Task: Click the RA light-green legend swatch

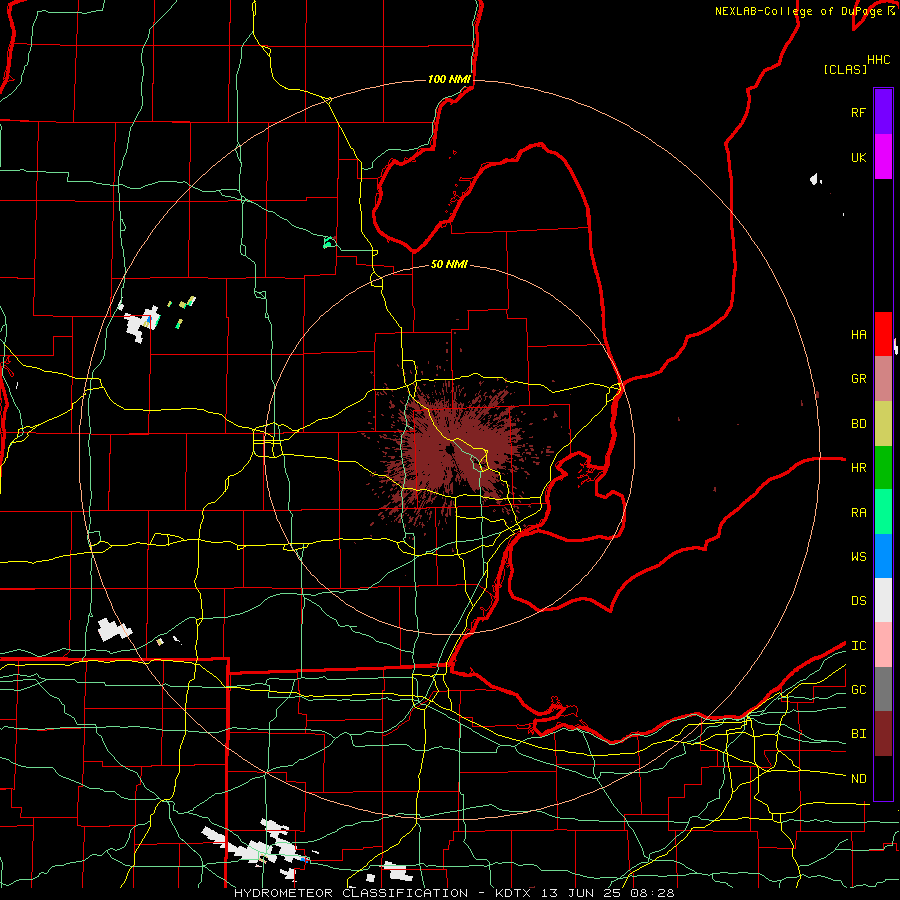Action: click(883, 512)
